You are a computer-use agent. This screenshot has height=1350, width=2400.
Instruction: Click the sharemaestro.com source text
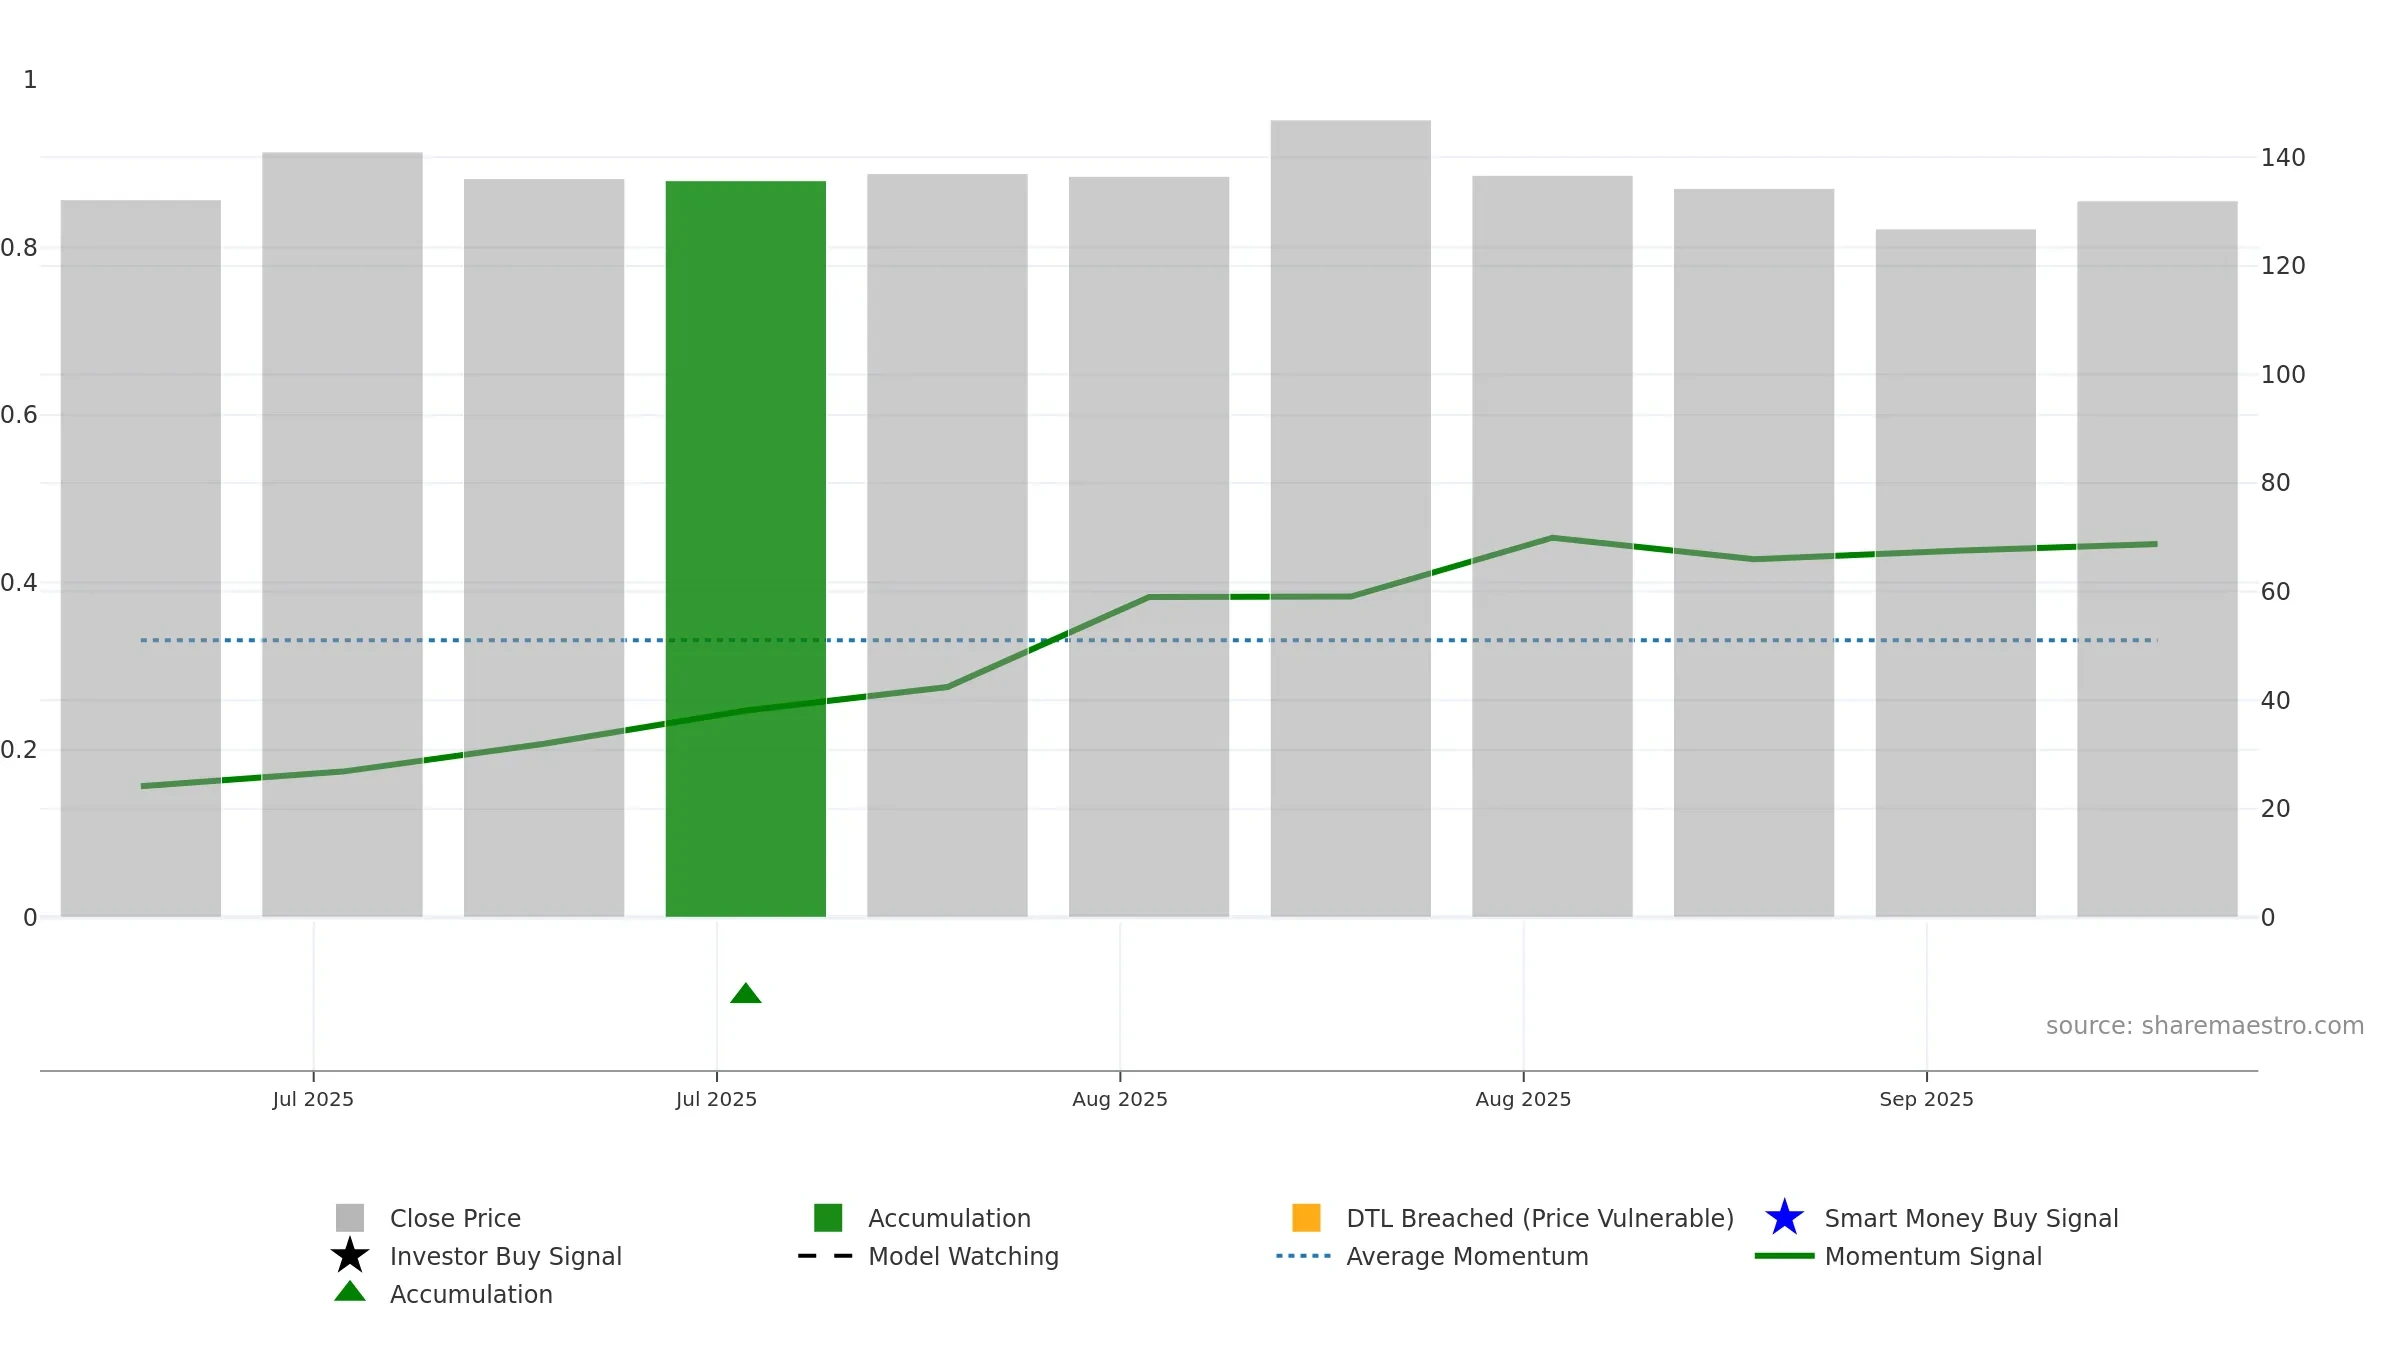pos(2205,1026)
